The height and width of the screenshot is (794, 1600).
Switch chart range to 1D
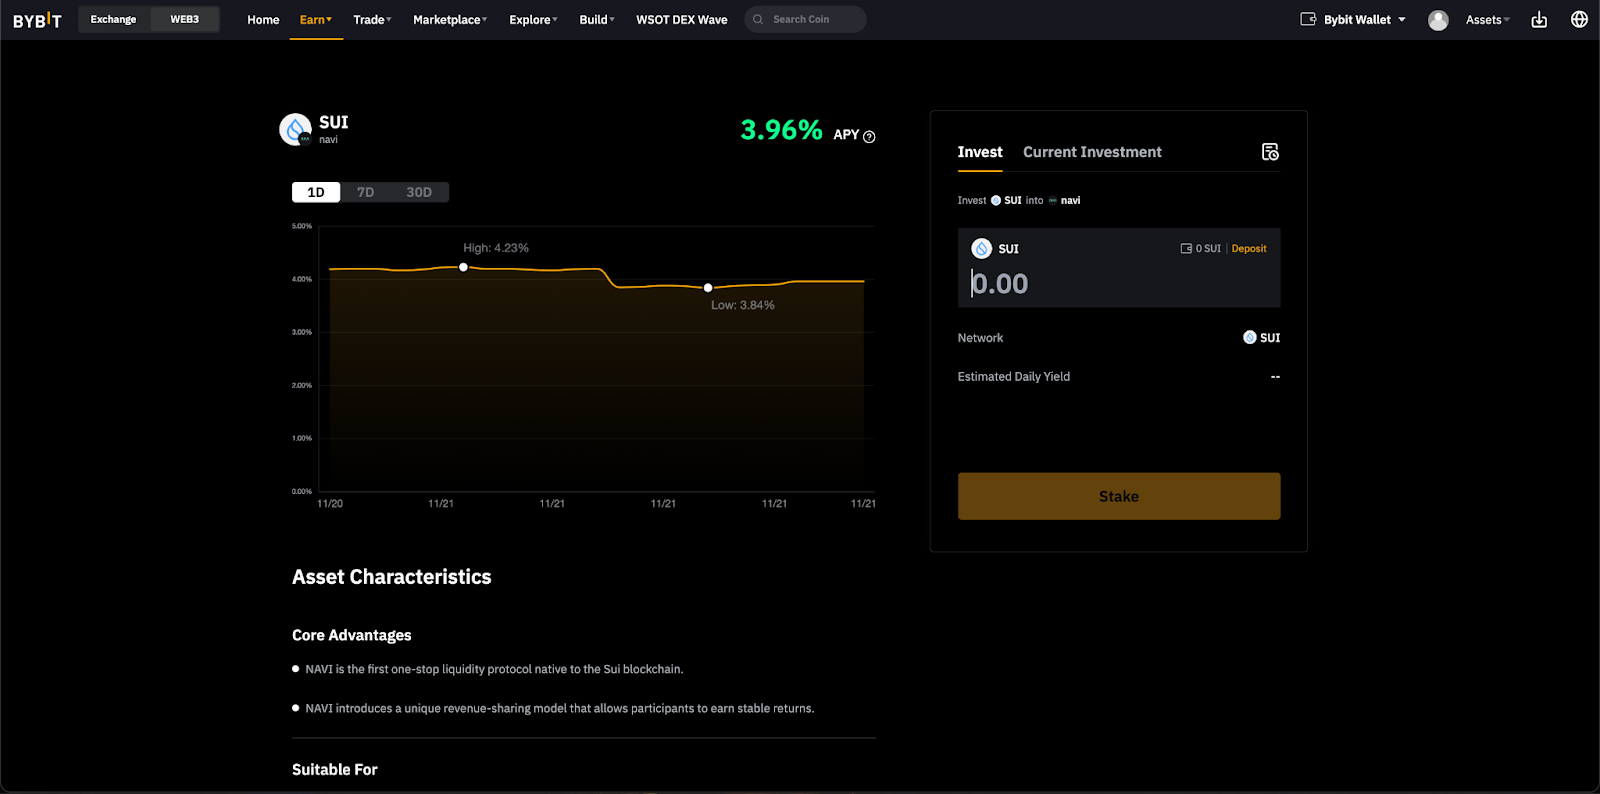(316, 192)
